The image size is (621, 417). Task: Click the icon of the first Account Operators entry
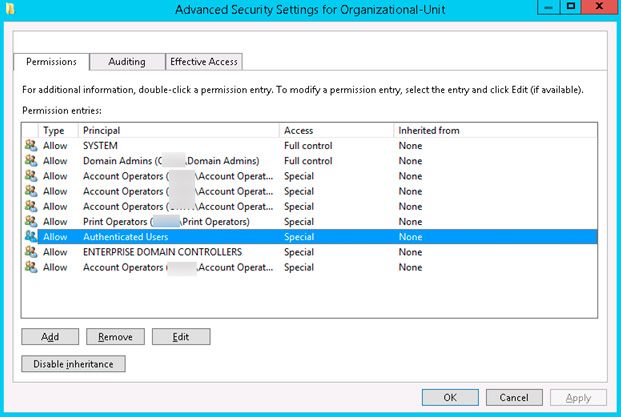click(30, 176)
